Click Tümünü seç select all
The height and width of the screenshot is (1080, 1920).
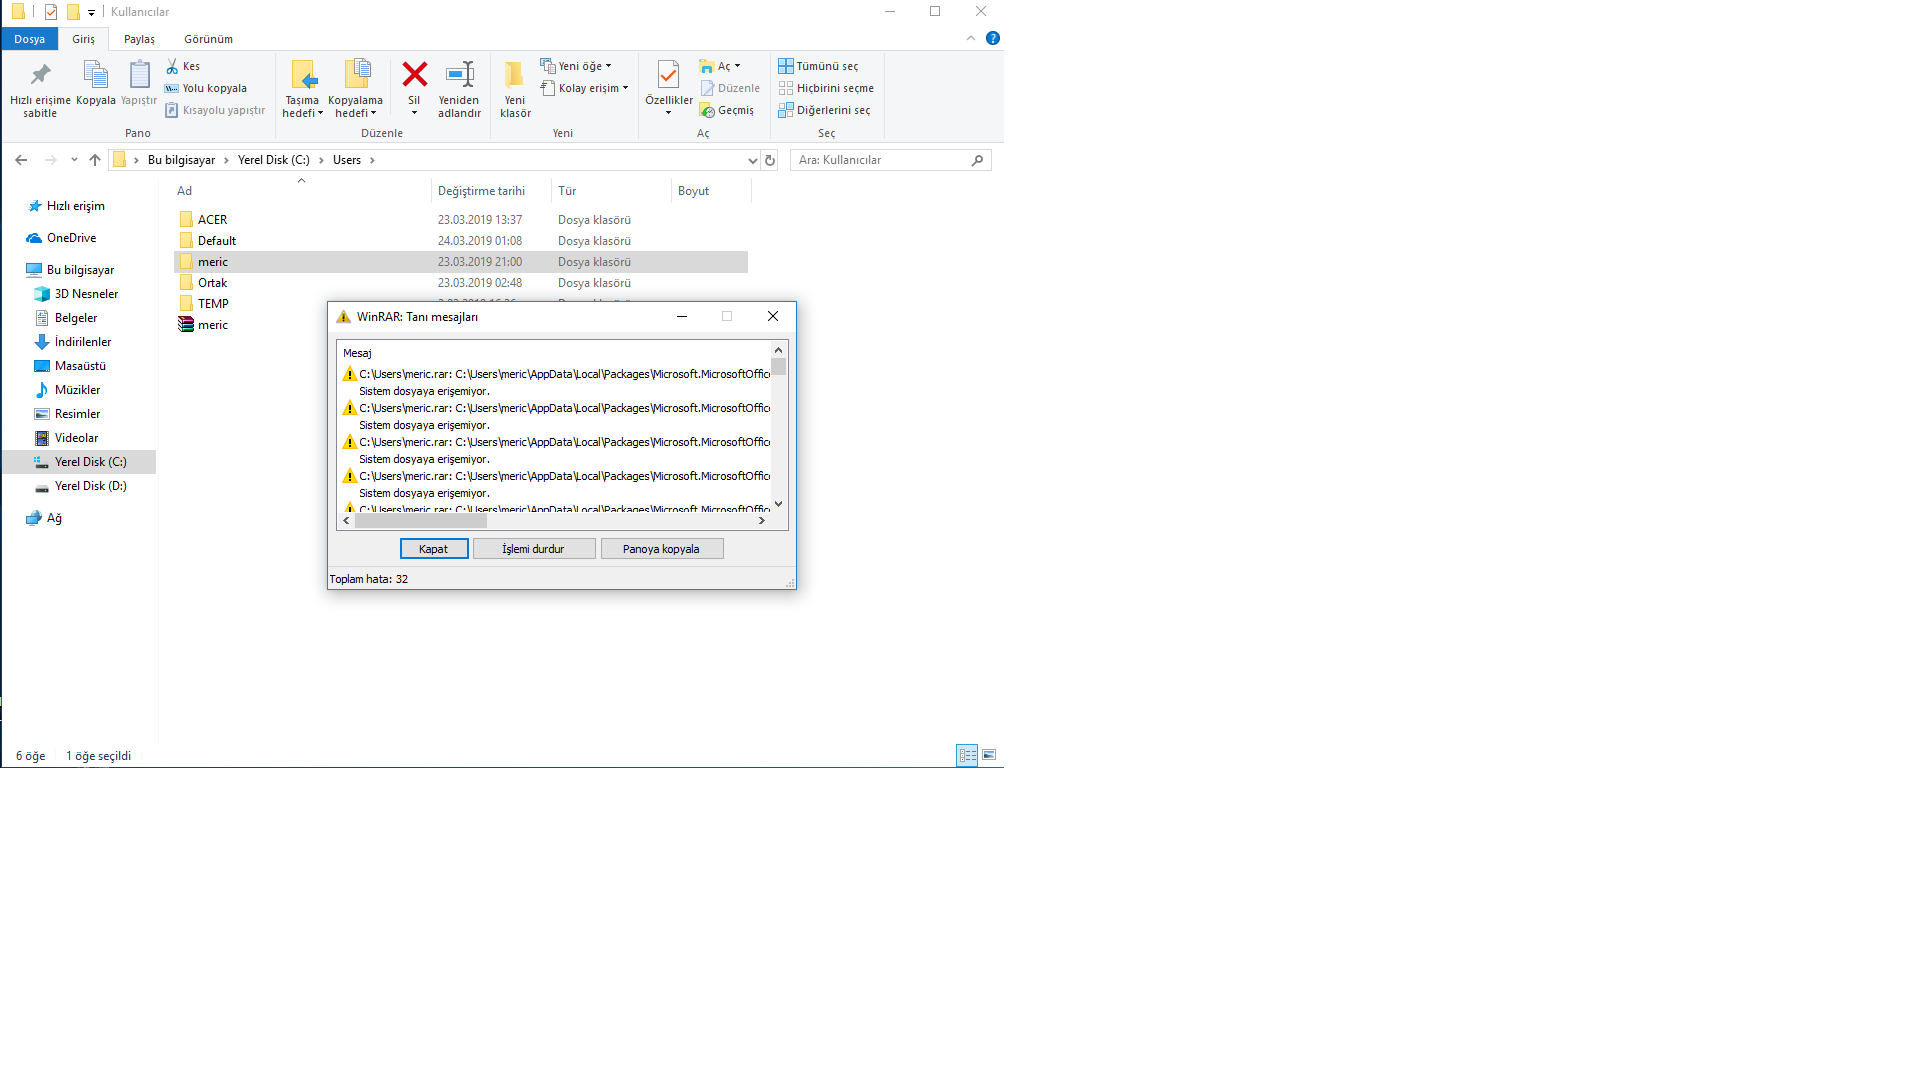click(x=818, y=66)
